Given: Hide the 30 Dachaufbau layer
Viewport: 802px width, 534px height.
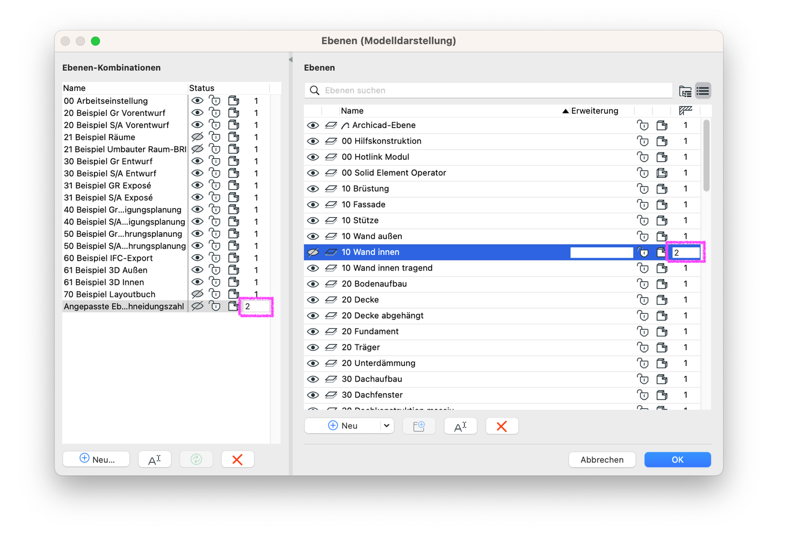Looking at the screenshot, I should pos(313,379).
